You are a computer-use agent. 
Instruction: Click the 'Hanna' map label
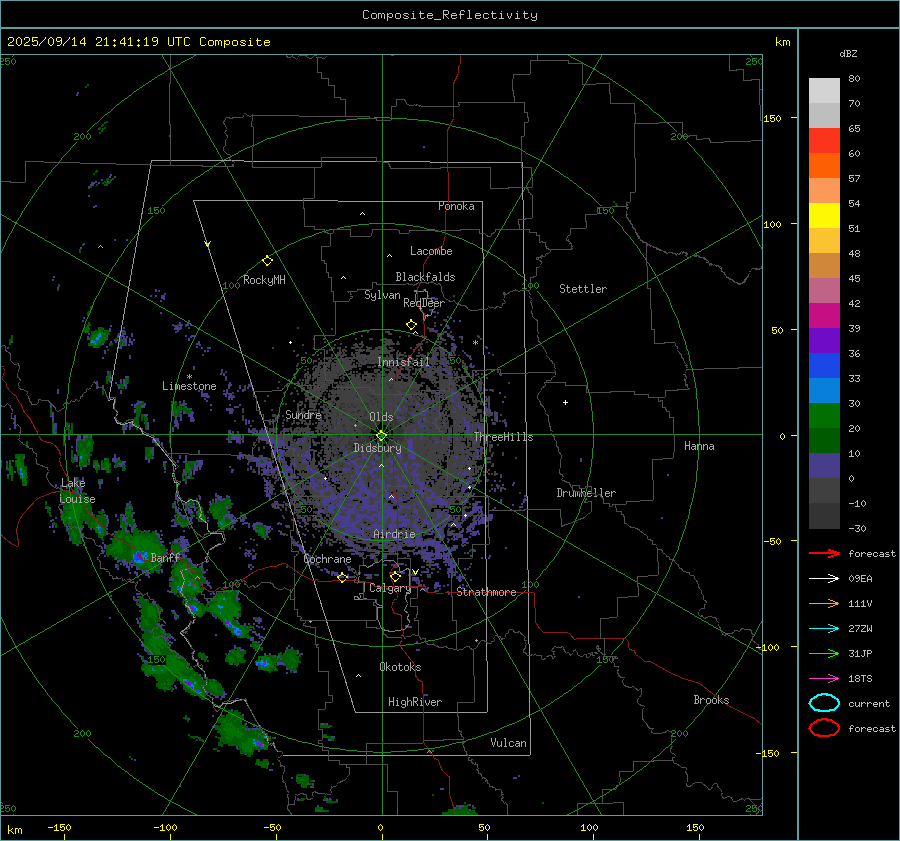click(x=699, y=446)
